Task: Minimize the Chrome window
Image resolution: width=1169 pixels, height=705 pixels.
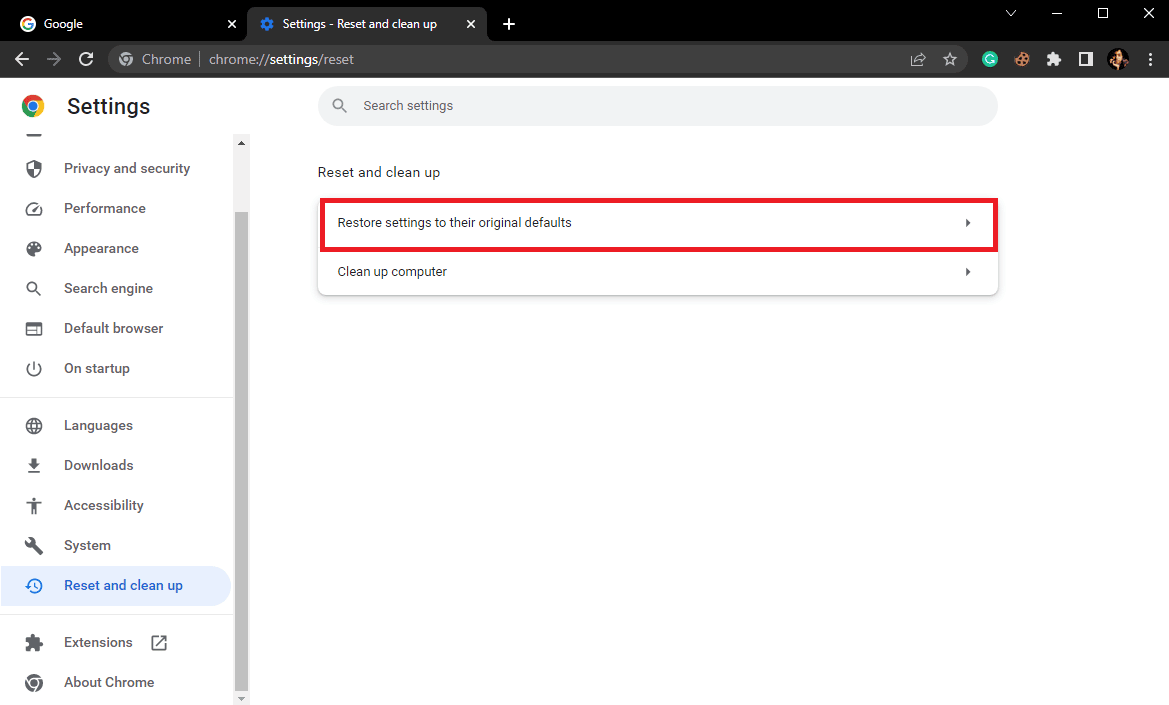Action: (x=1057, y=13)
